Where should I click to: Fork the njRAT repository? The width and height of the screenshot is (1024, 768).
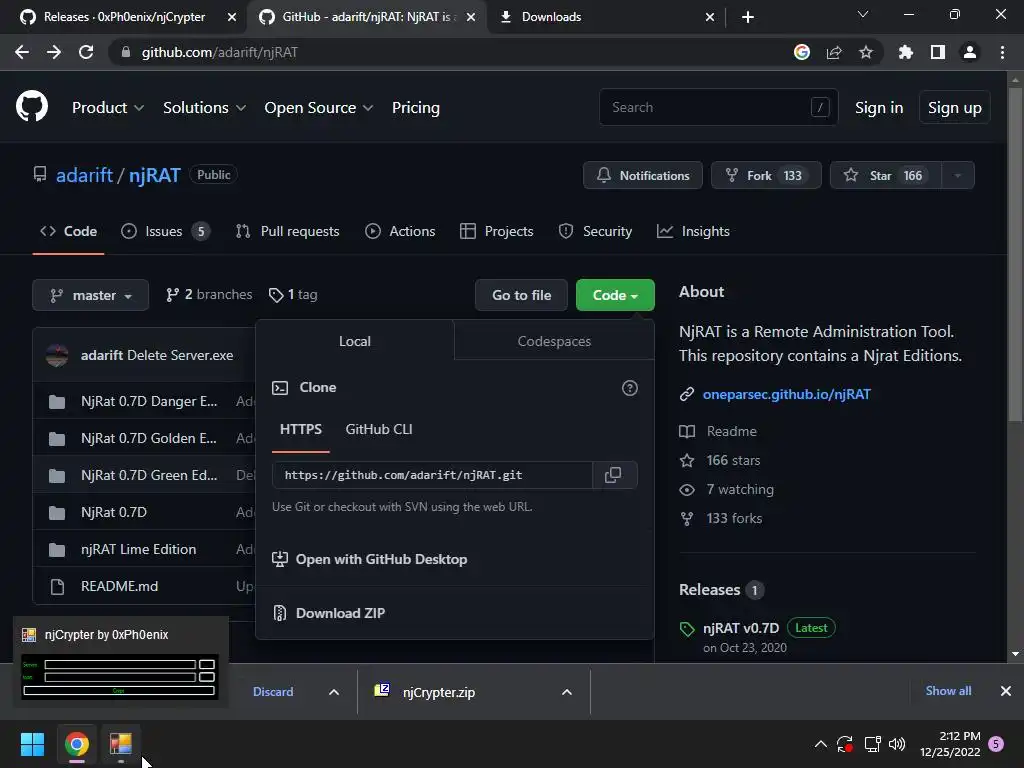[766, 175]
